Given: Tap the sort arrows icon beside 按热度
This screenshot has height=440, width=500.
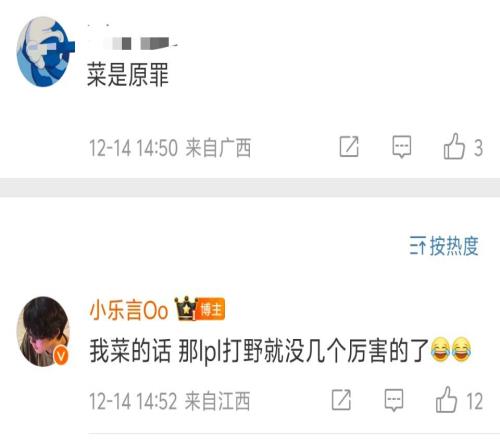Looking at the screenshot, I should (418, 246).
